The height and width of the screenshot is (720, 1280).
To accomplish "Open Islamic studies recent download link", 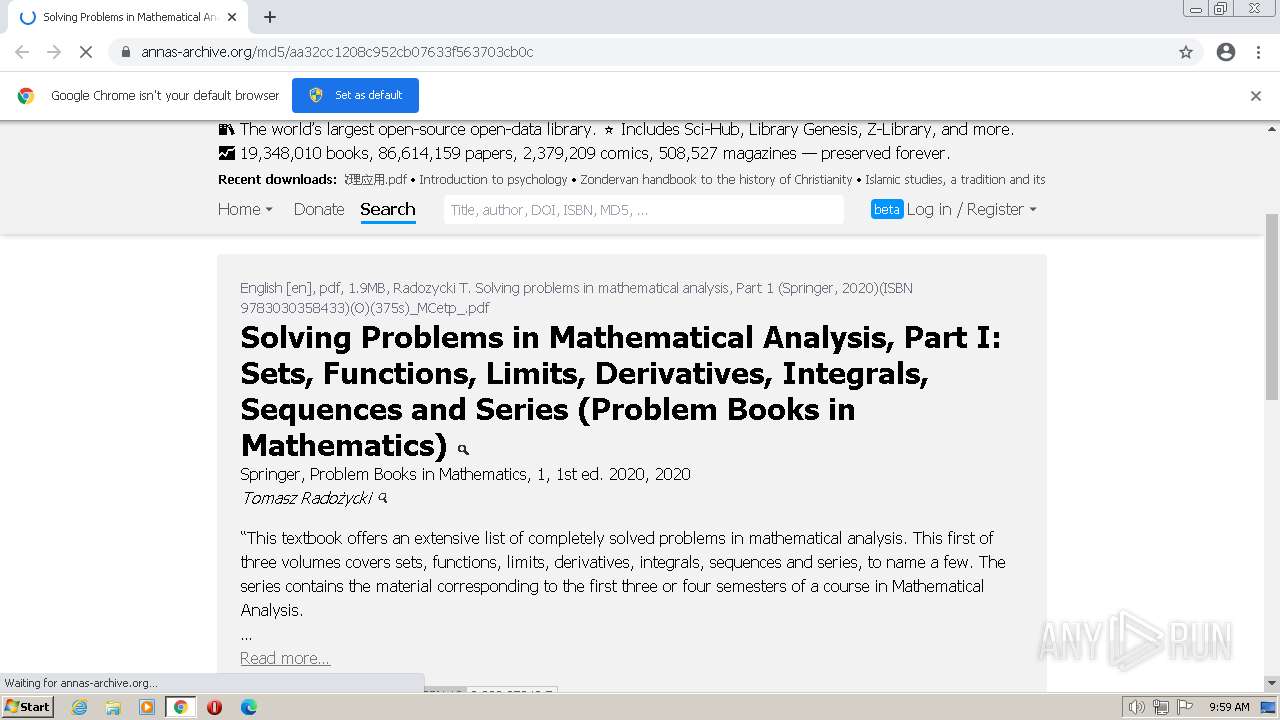I will click(955, 180).
